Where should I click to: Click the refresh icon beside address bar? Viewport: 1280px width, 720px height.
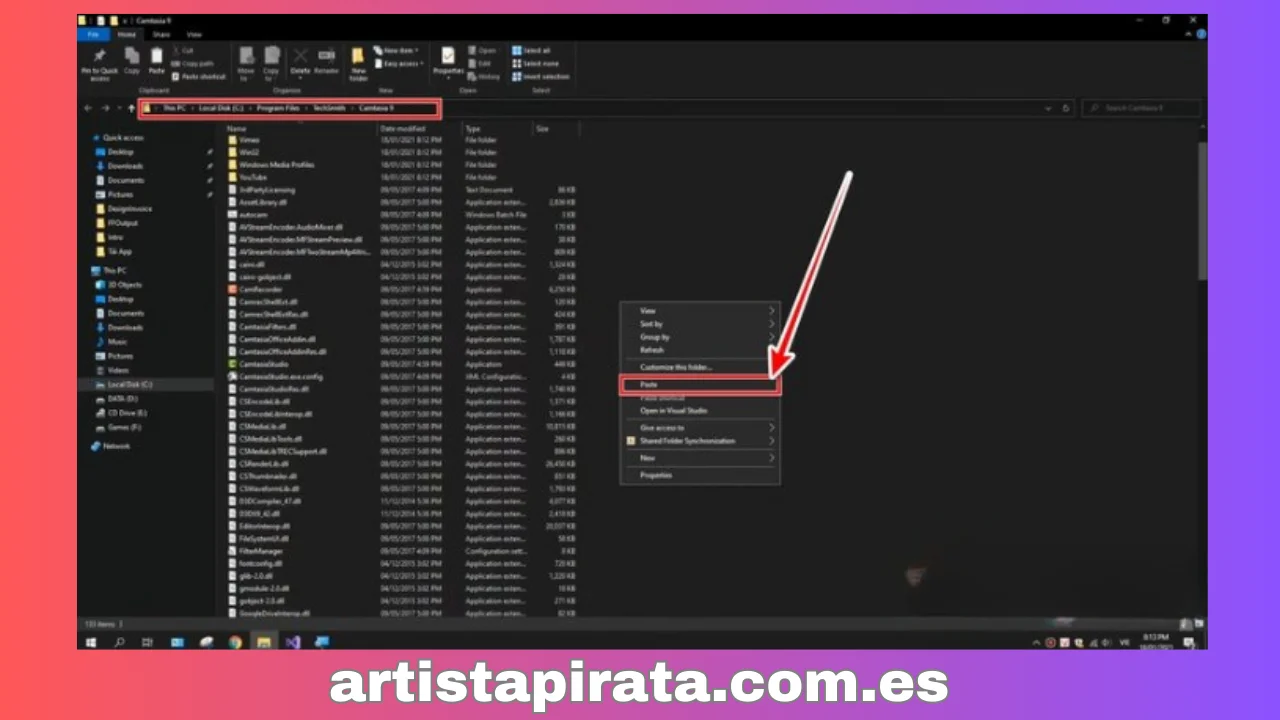coord(1067,108)
